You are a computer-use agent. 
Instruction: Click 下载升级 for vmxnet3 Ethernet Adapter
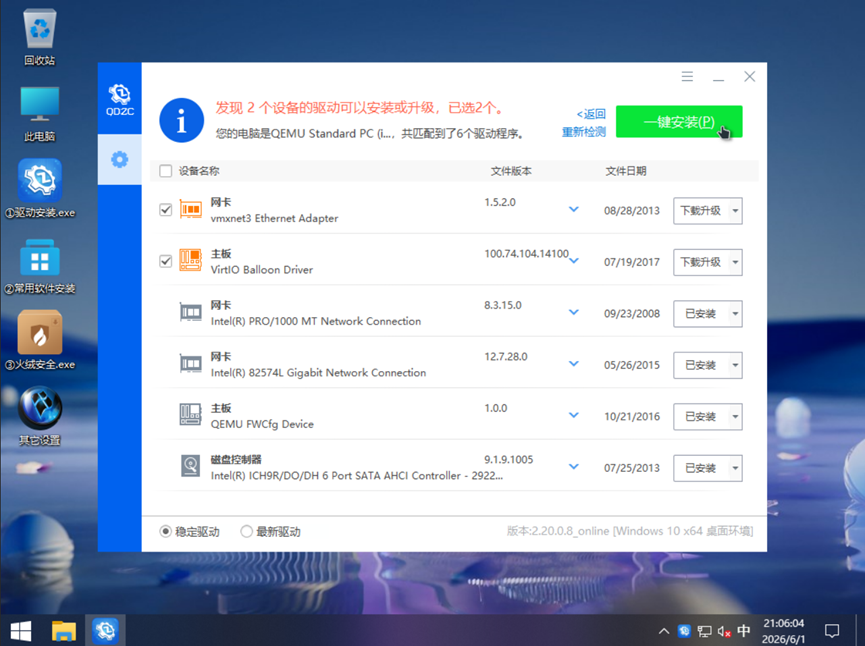701,211
